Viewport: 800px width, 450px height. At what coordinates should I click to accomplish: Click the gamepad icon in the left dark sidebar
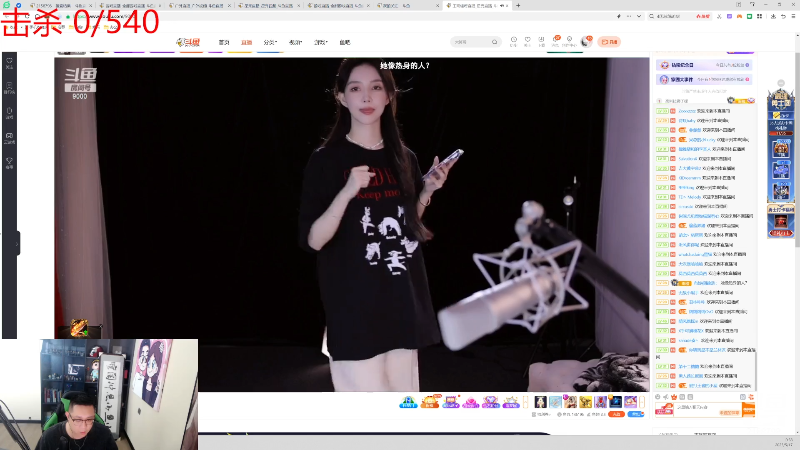[x=9, y=138]
